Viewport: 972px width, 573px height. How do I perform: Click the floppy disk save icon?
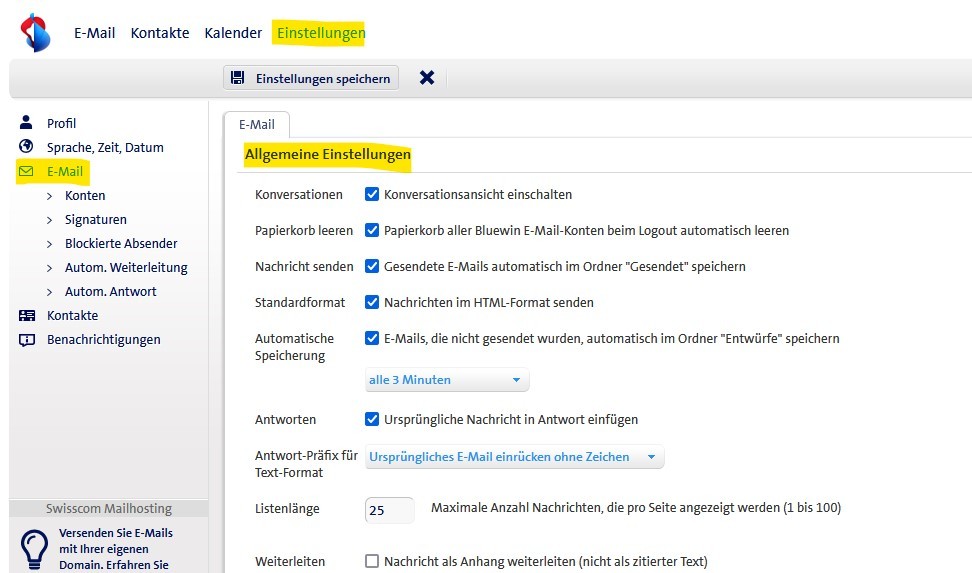(x=238, y=78)
